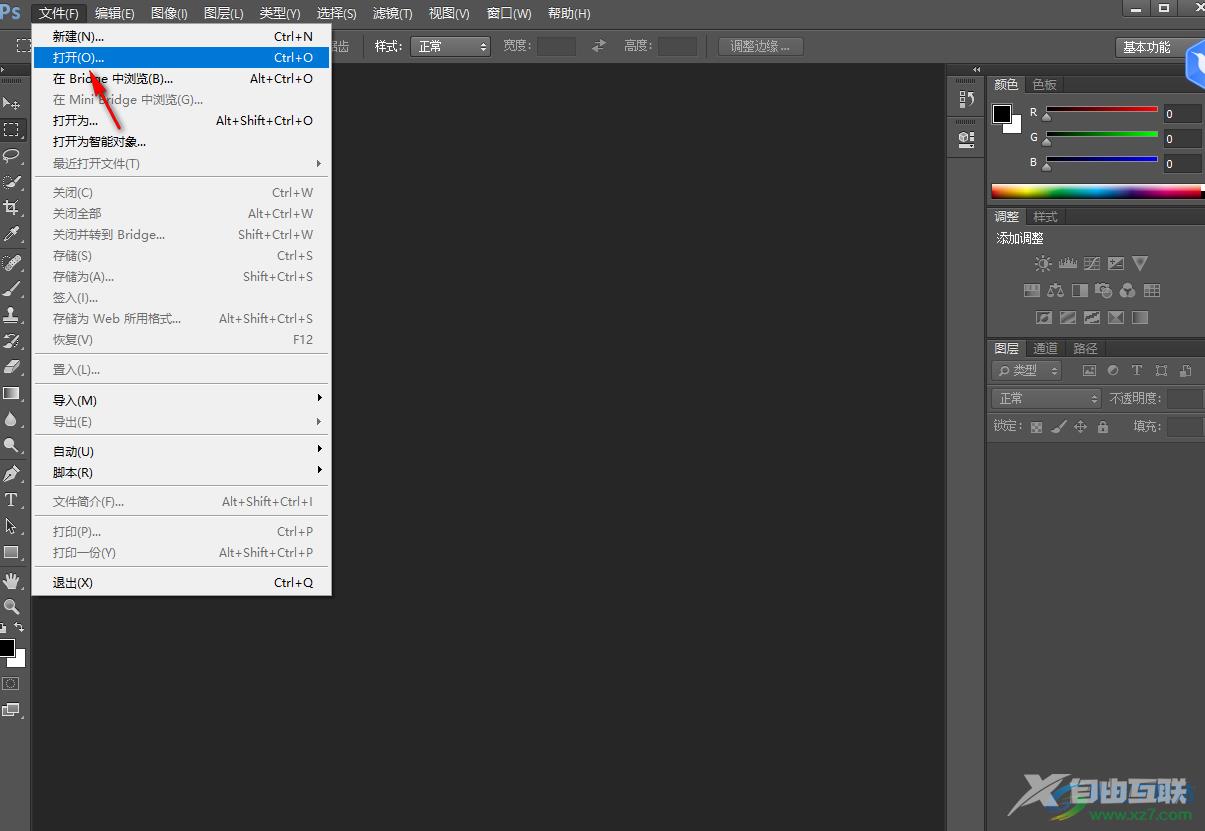The image size is (1205, 831).
Task: Select the Rectangle shape tool
Action: [x=12, y=552]
